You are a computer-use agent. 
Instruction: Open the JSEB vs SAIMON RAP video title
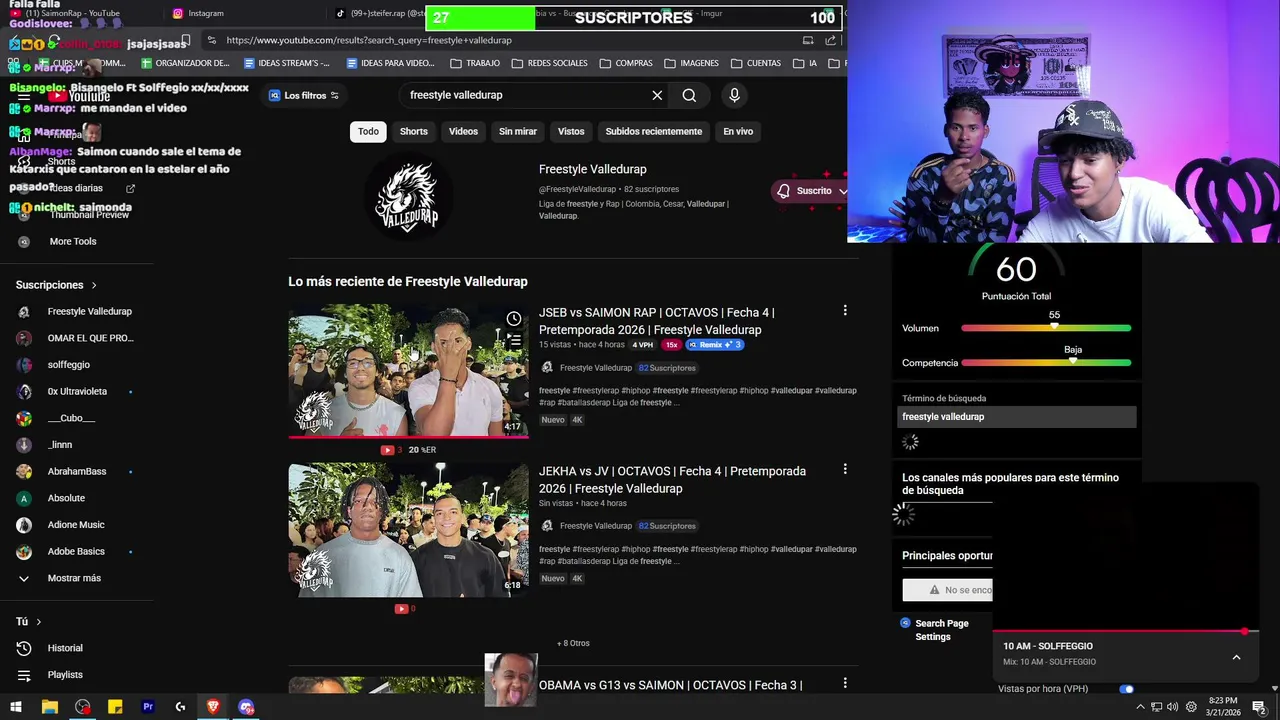tap(656, 321)
